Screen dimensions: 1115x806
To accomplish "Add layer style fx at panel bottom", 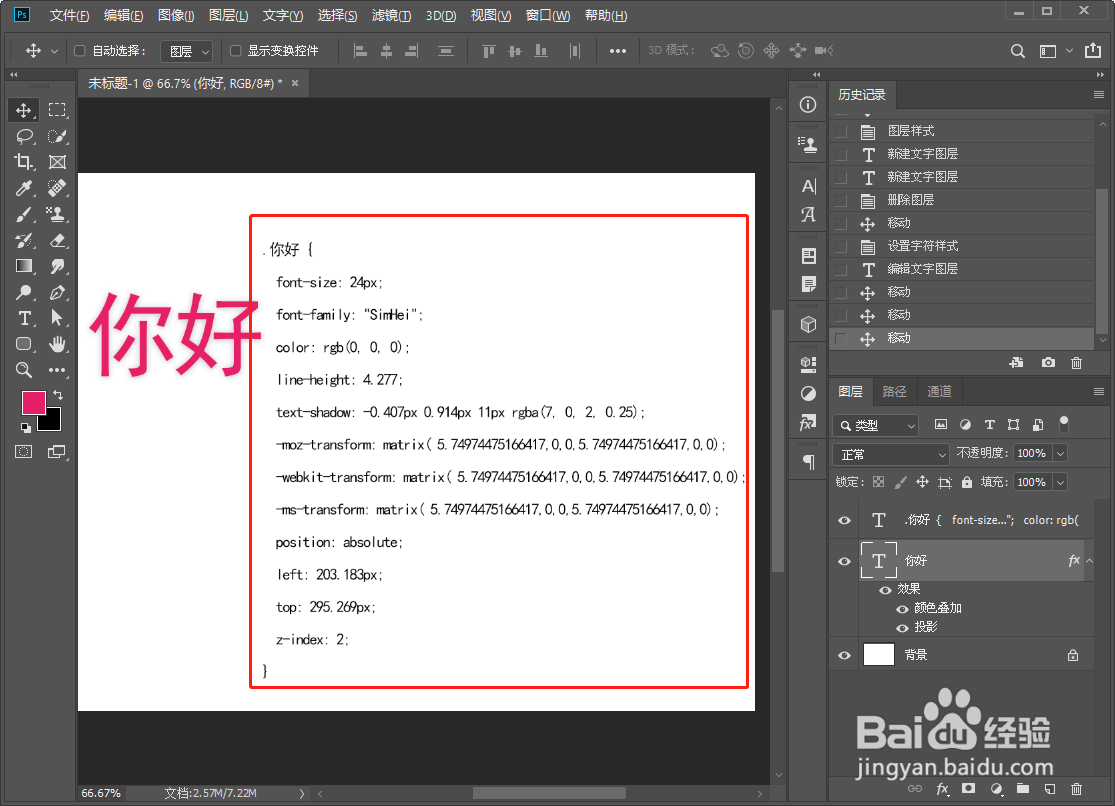I will point(942,788).
